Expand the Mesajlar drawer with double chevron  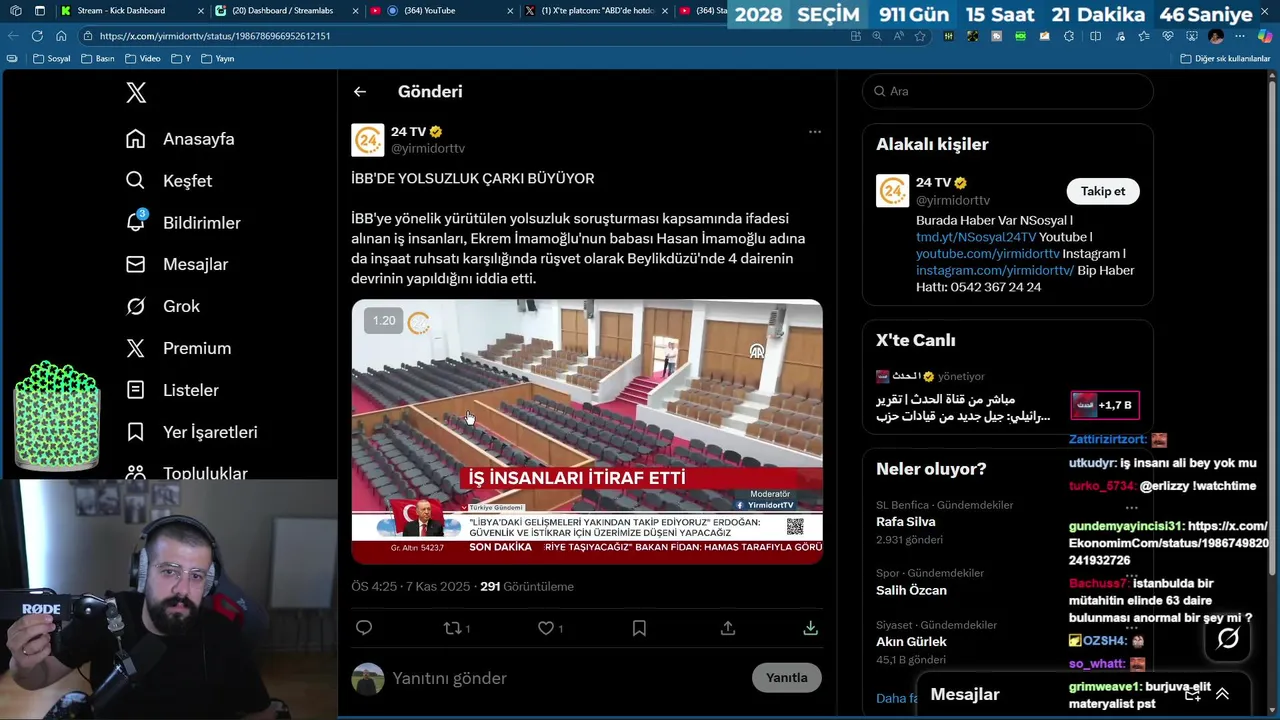[1222, 694]
